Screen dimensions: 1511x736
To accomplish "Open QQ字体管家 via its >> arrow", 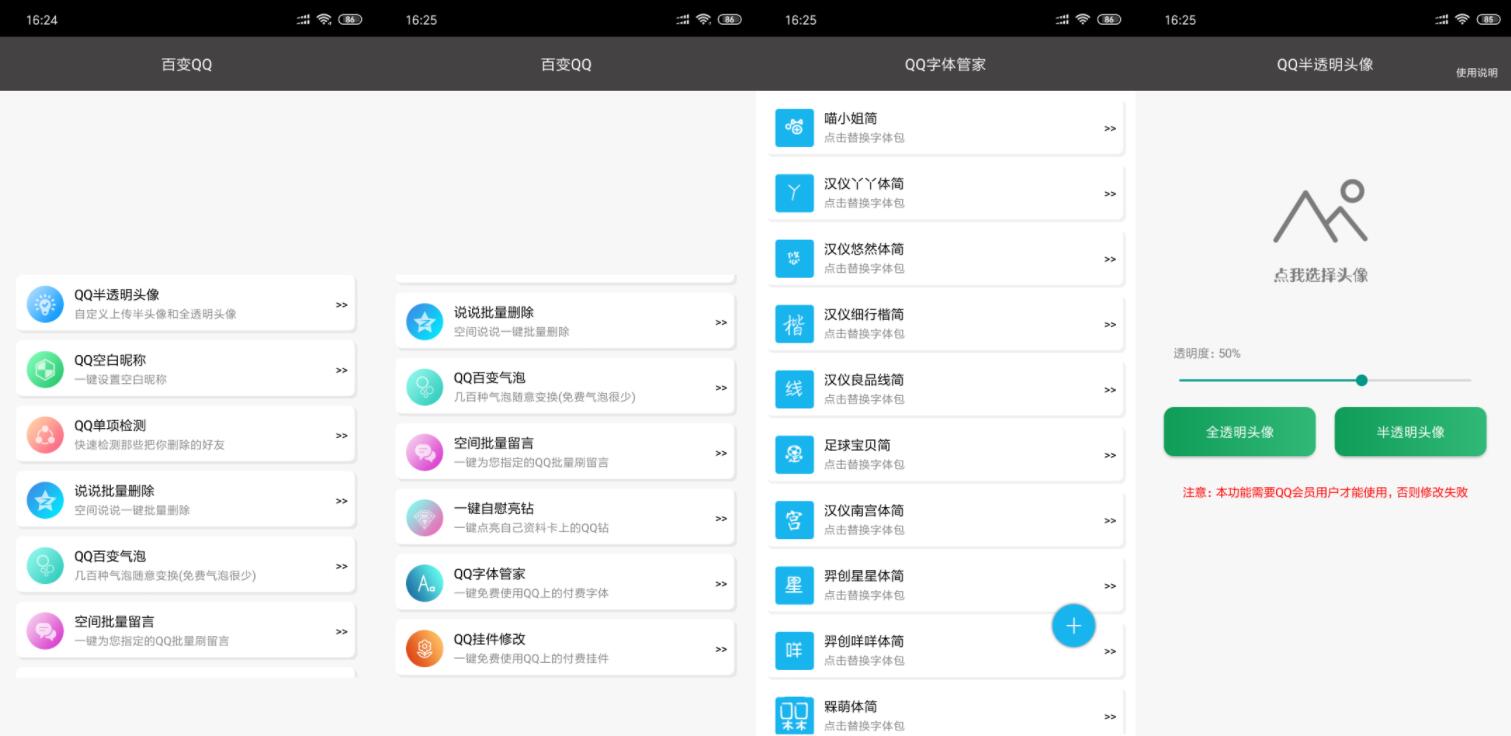I will click(x=721, y=584).
